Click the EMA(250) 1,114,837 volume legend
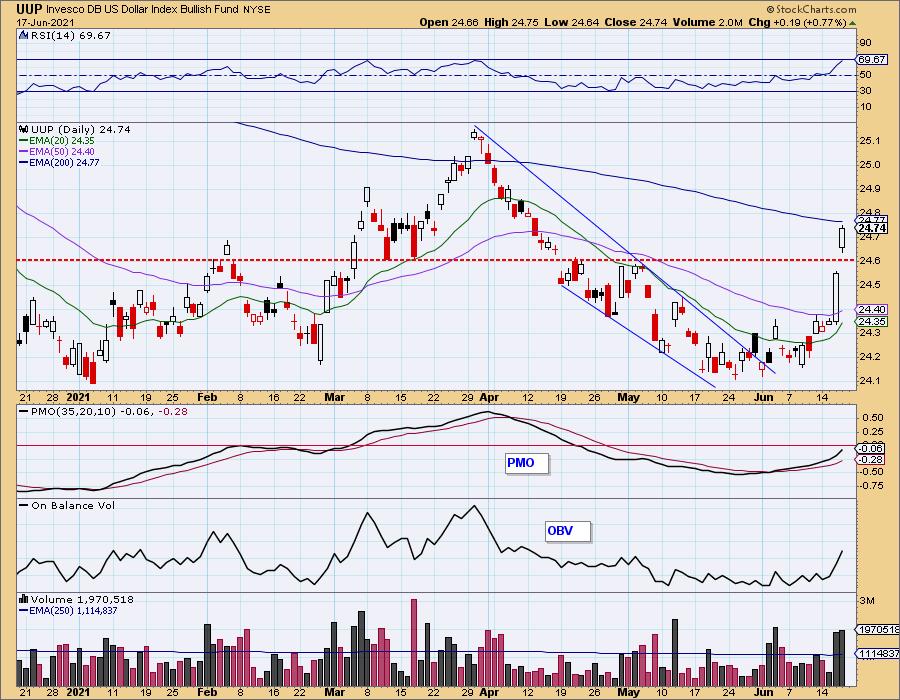 [x=68, y=610]
